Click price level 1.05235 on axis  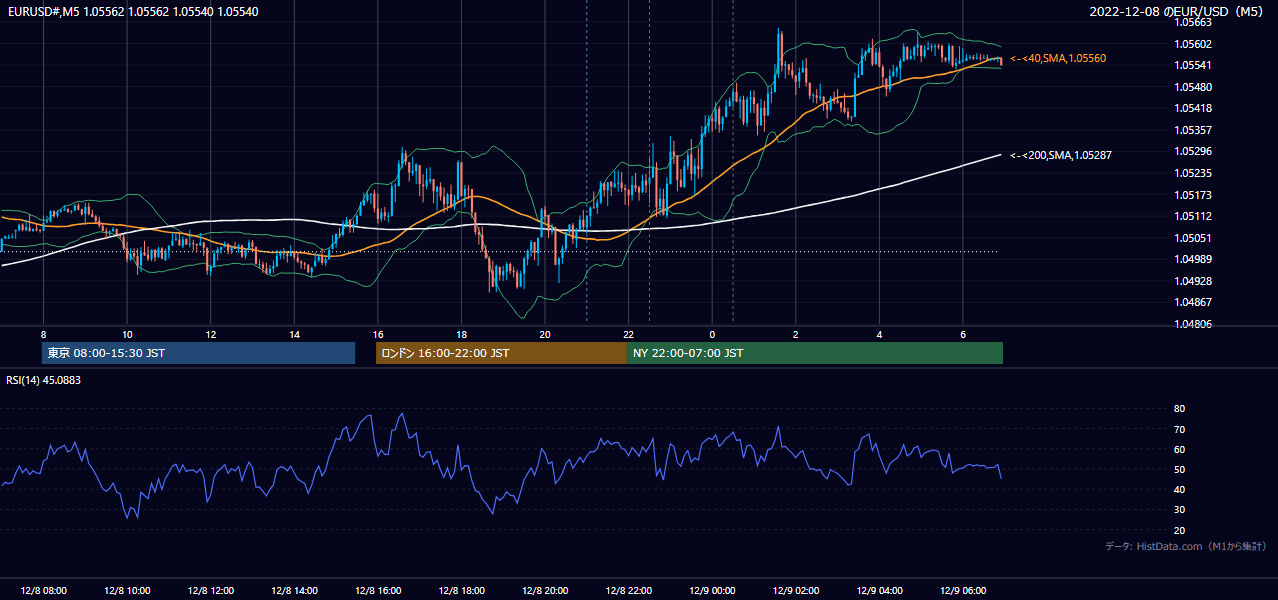pos(1191,173)
